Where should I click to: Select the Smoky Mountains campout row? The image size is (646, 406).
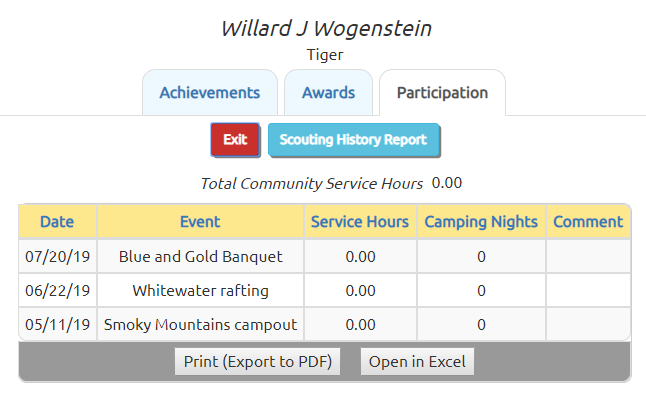(325, 324)
